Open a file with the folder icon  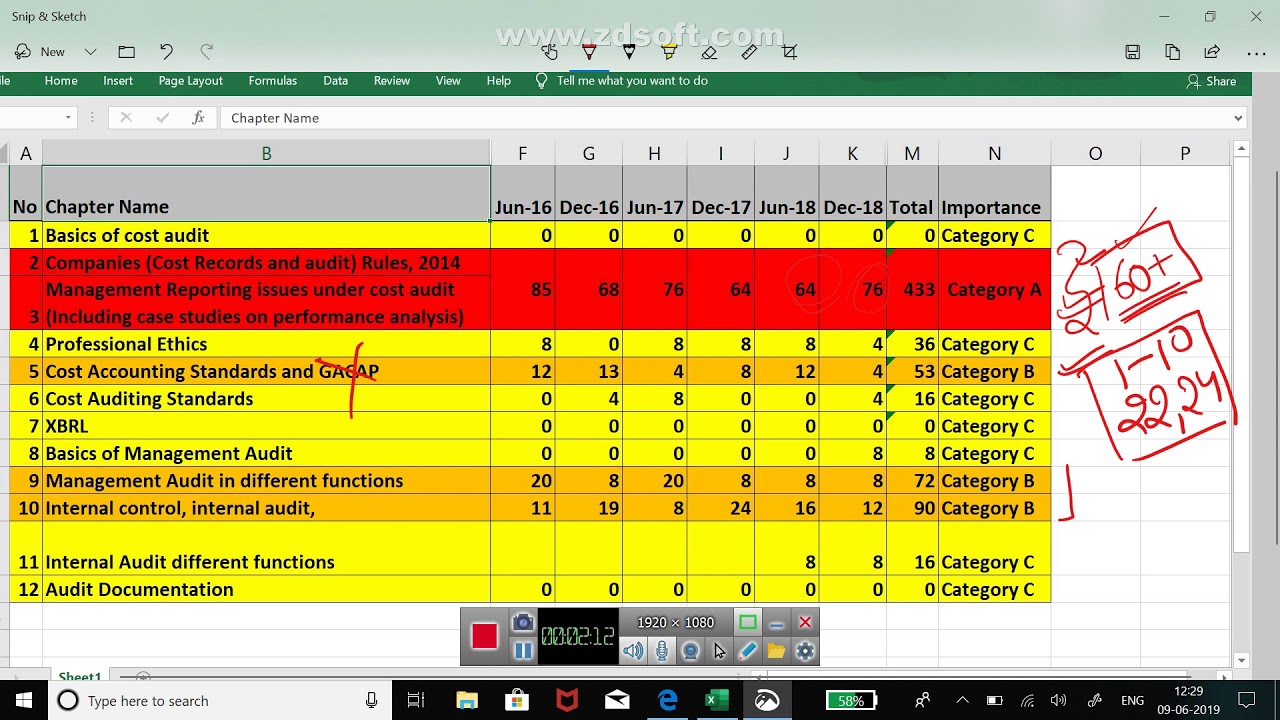126,52
